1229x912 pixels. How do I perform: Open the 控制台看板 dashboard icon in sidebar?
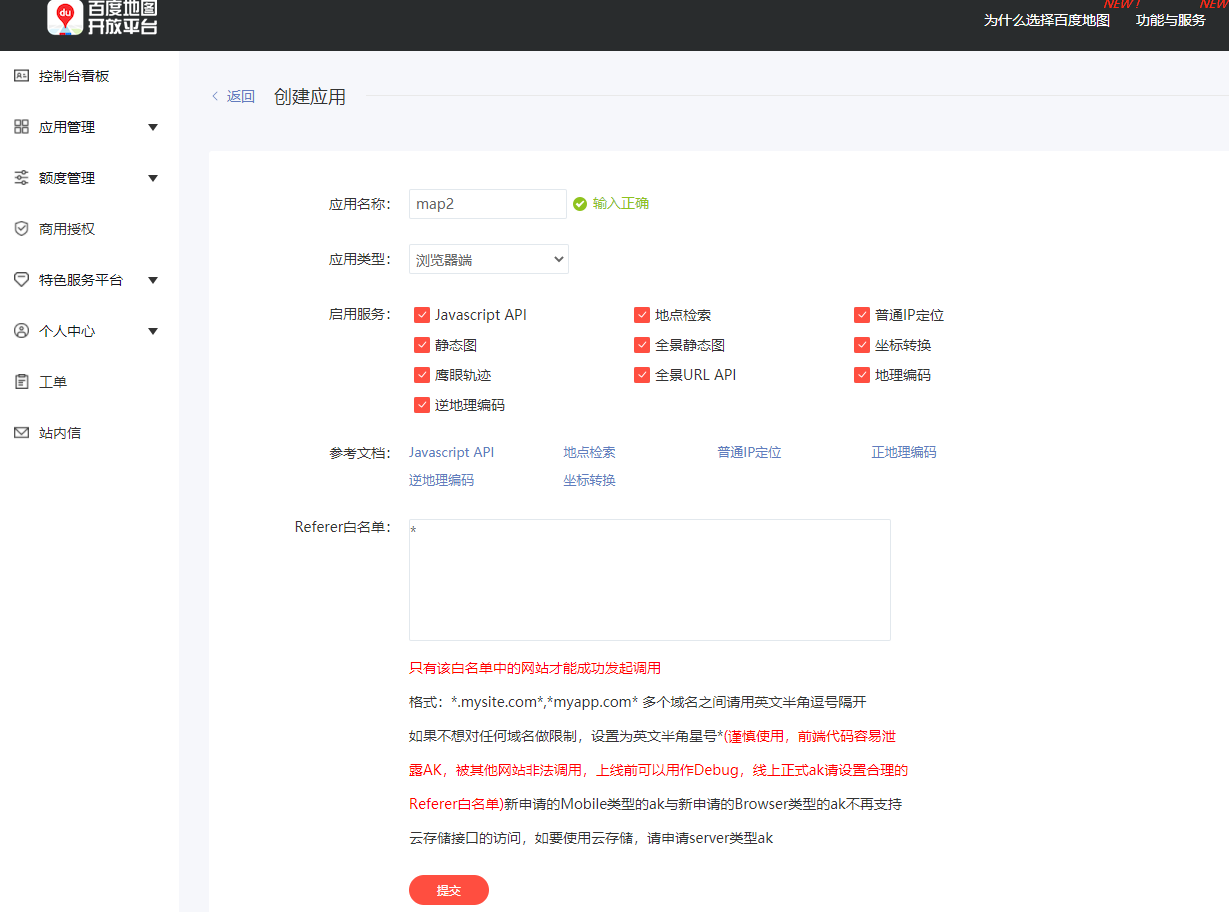pos(22,75)
